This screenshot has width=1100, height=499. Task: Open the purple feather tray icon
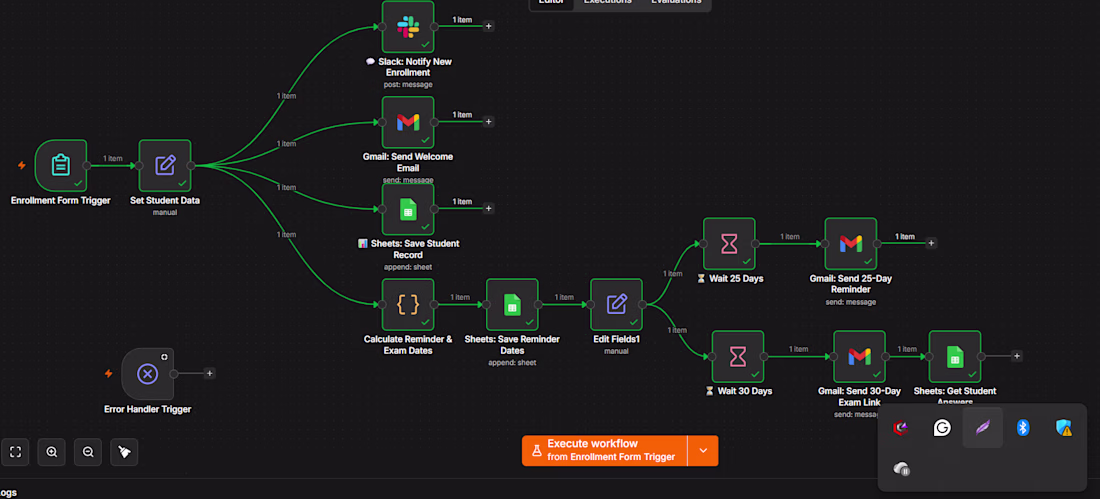[982, 427]
